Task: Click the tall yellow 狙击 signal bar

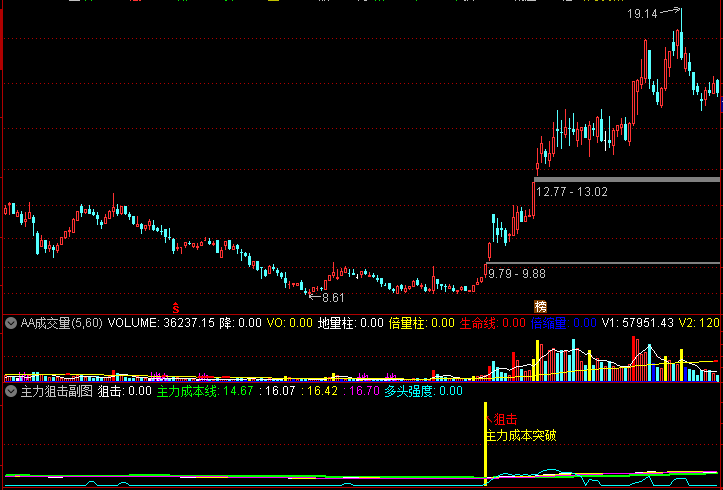Action: 485,443
